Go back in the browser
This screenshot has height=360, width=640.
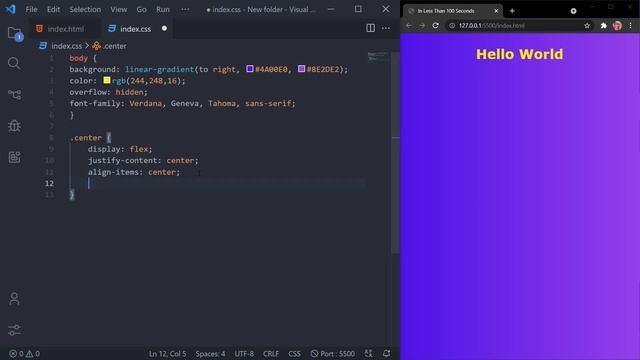click(409, 25)
